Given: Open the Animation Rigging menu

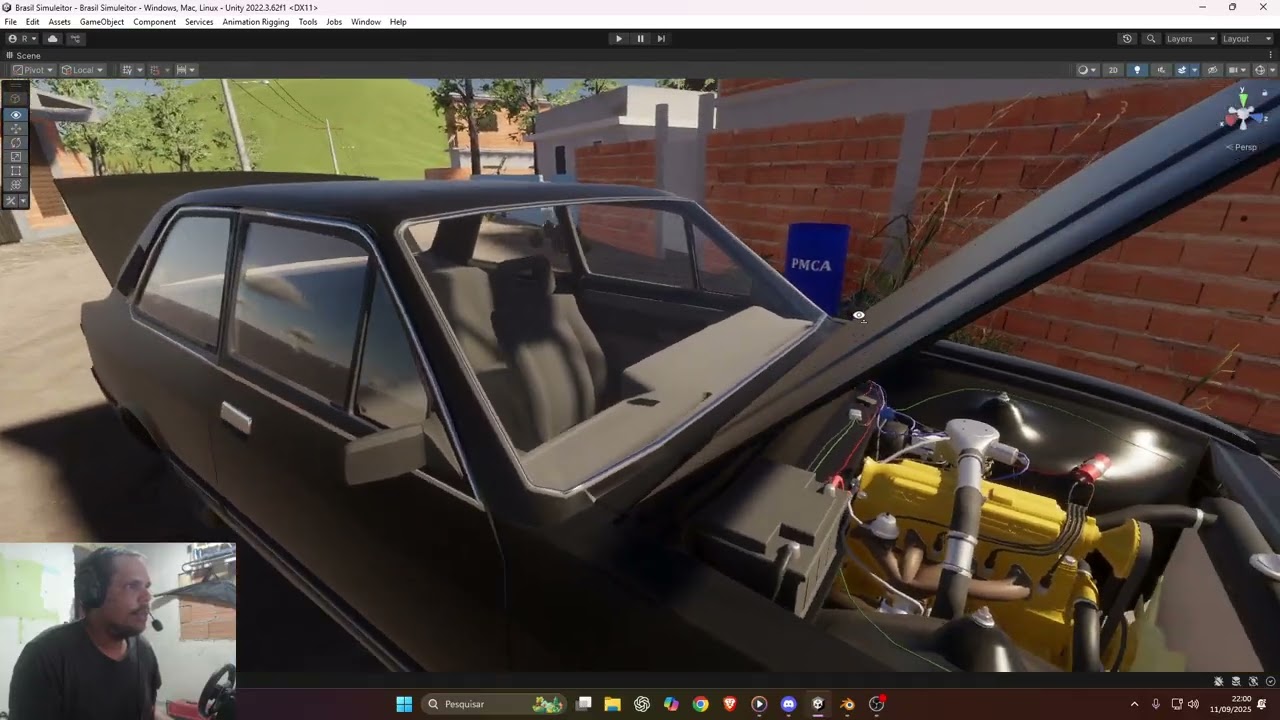Looking at the screenshot, I should [x=256, y=22].
